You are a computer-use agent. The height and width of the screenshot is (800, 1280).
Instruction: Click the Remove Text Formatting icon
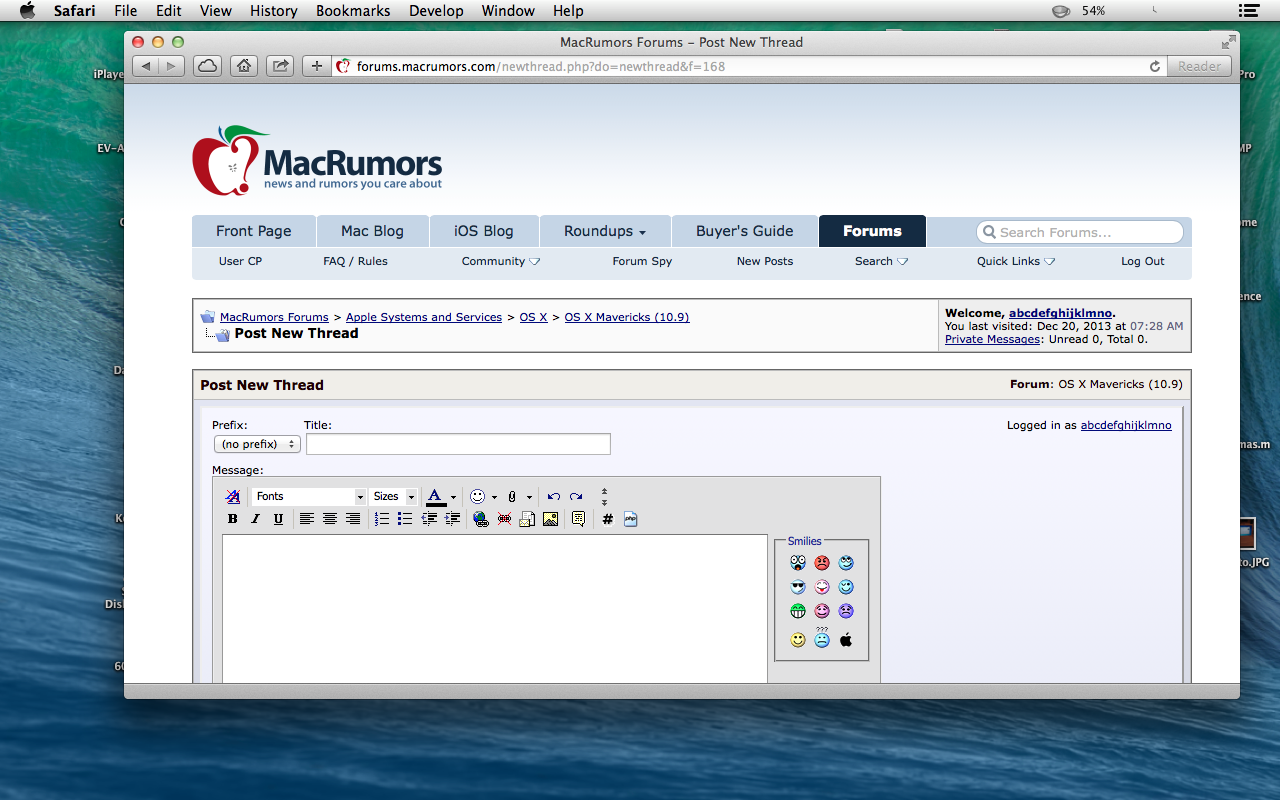click(232, 496)
